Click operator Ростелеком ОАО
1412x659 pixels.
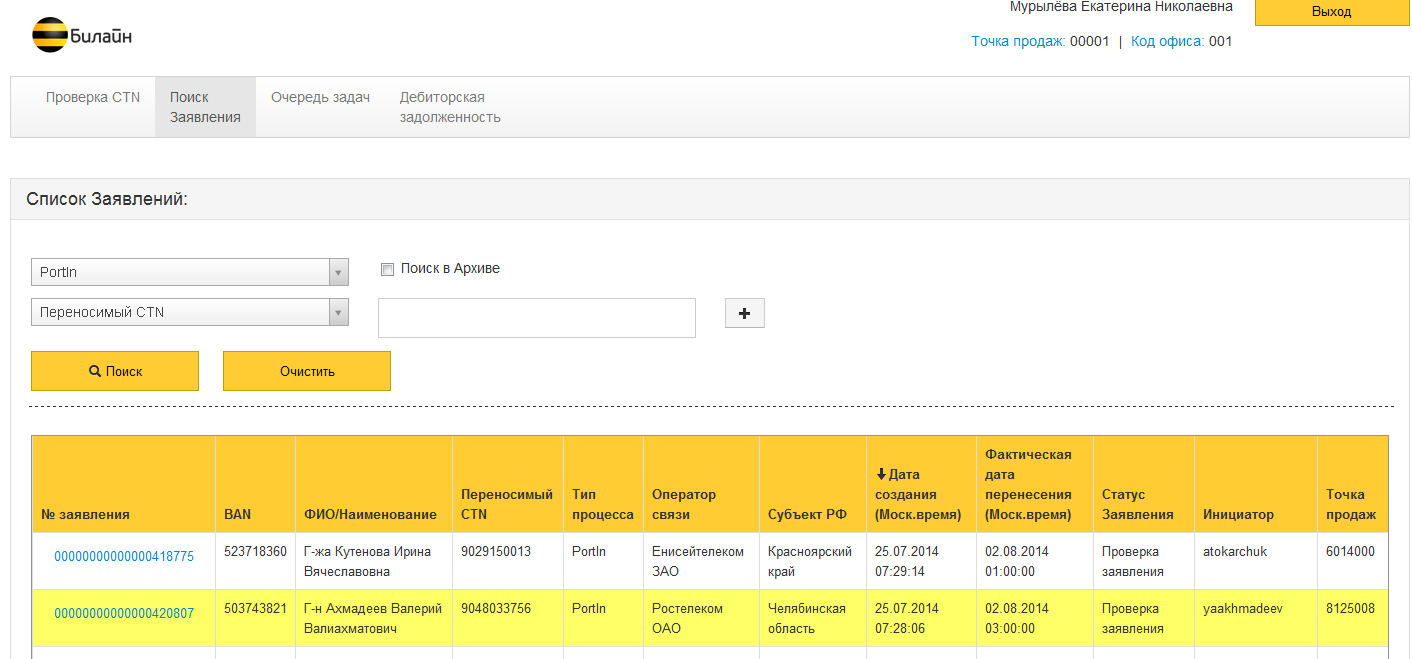pyautogui.click(x=687, y=618)
